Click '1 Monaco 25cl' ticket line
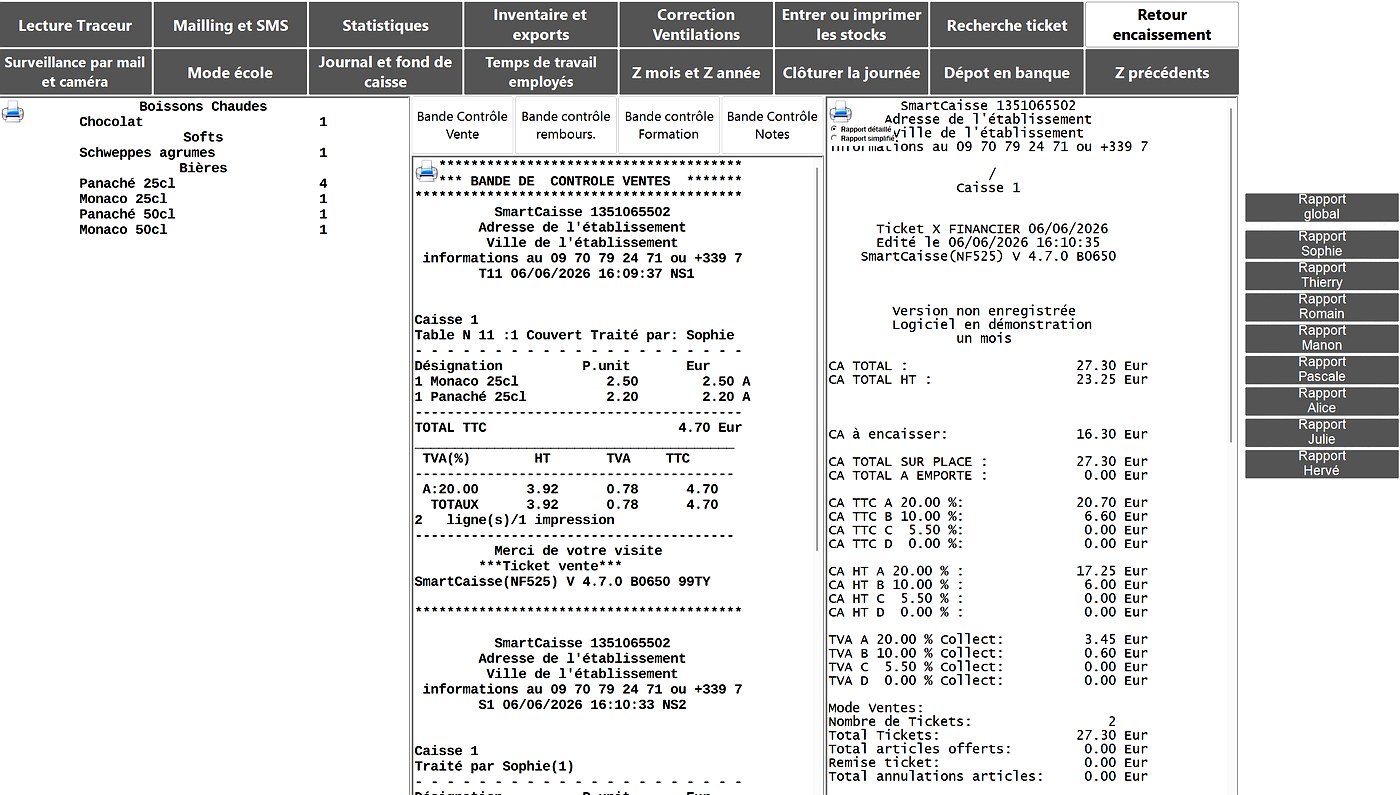The height and width of the screenshot is (795, 1400). click(x=582, y=381)
